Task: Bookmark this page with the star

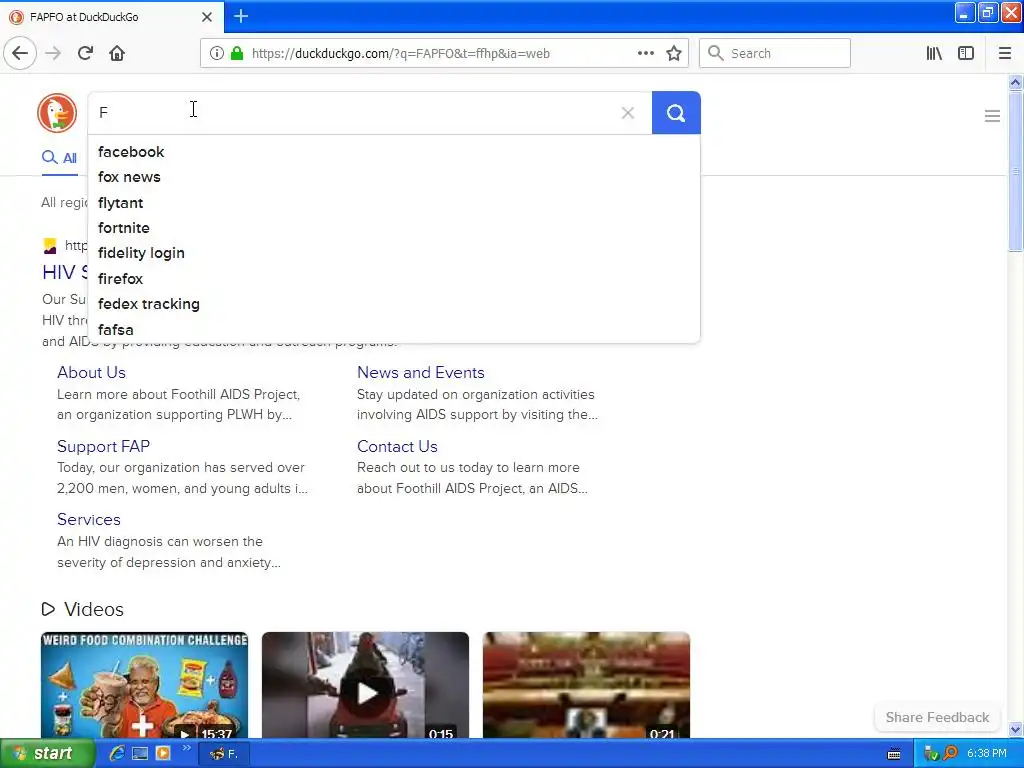Action: (x=674, y=54)
